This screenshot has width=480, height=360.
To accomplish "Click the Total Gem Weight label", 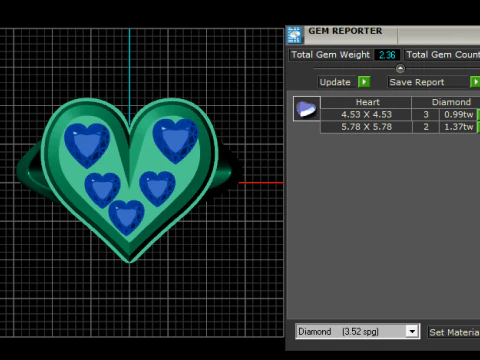I will (330, 55).
